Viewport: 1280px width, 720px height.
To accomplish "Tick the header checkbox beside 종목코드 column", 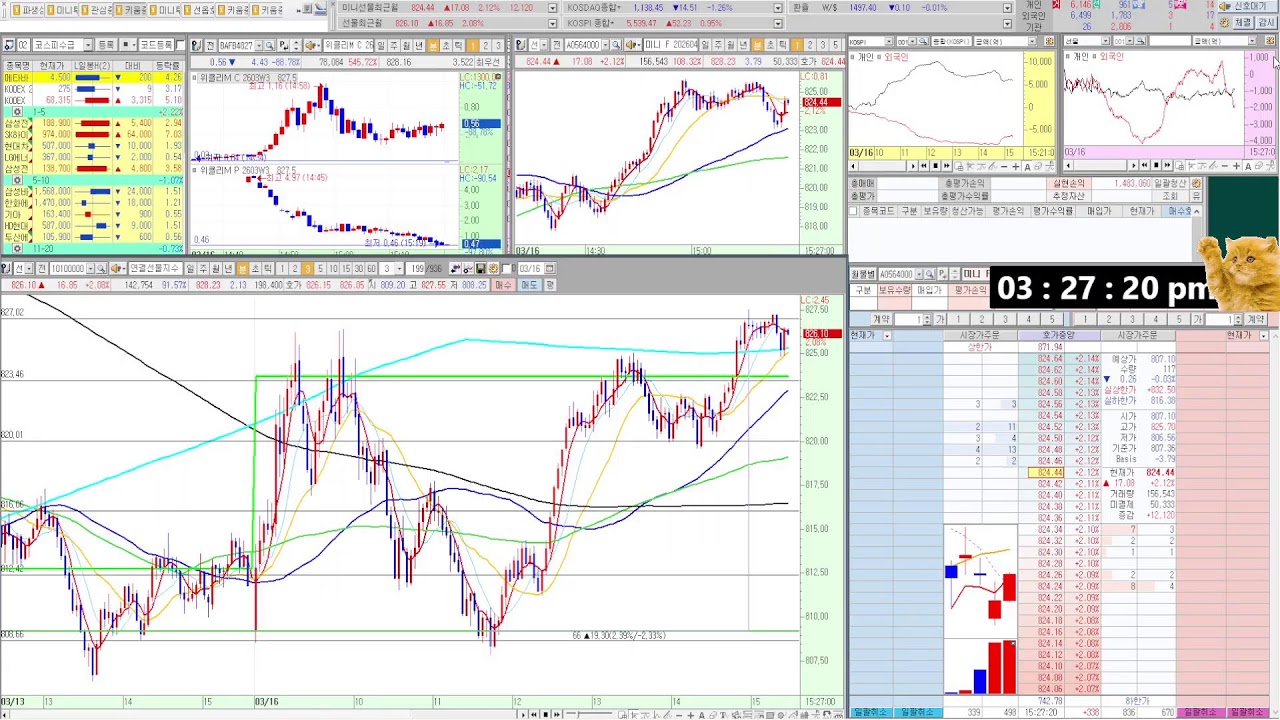I will click(854, 211).
